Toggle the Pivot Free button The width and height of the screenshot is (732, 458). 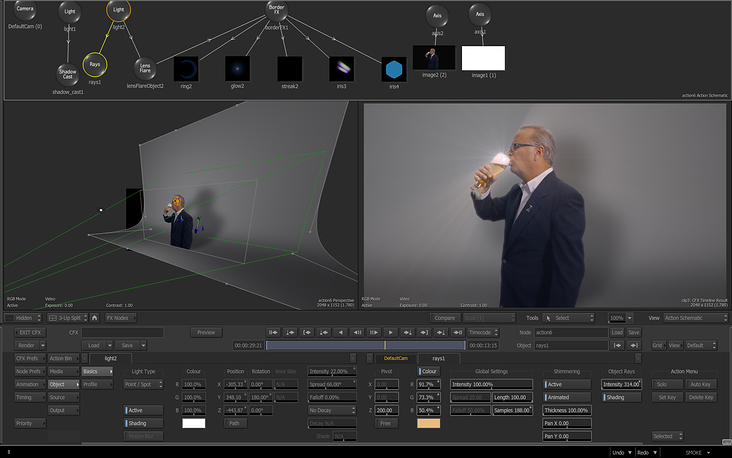(x=386, y=423)
